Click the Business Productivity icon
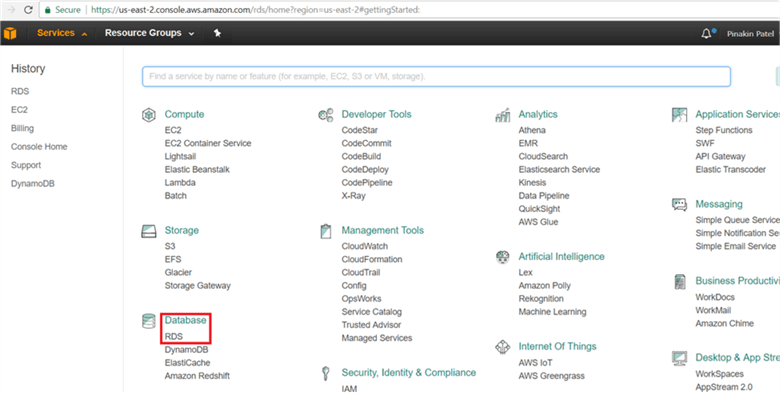 click(680, 281)
